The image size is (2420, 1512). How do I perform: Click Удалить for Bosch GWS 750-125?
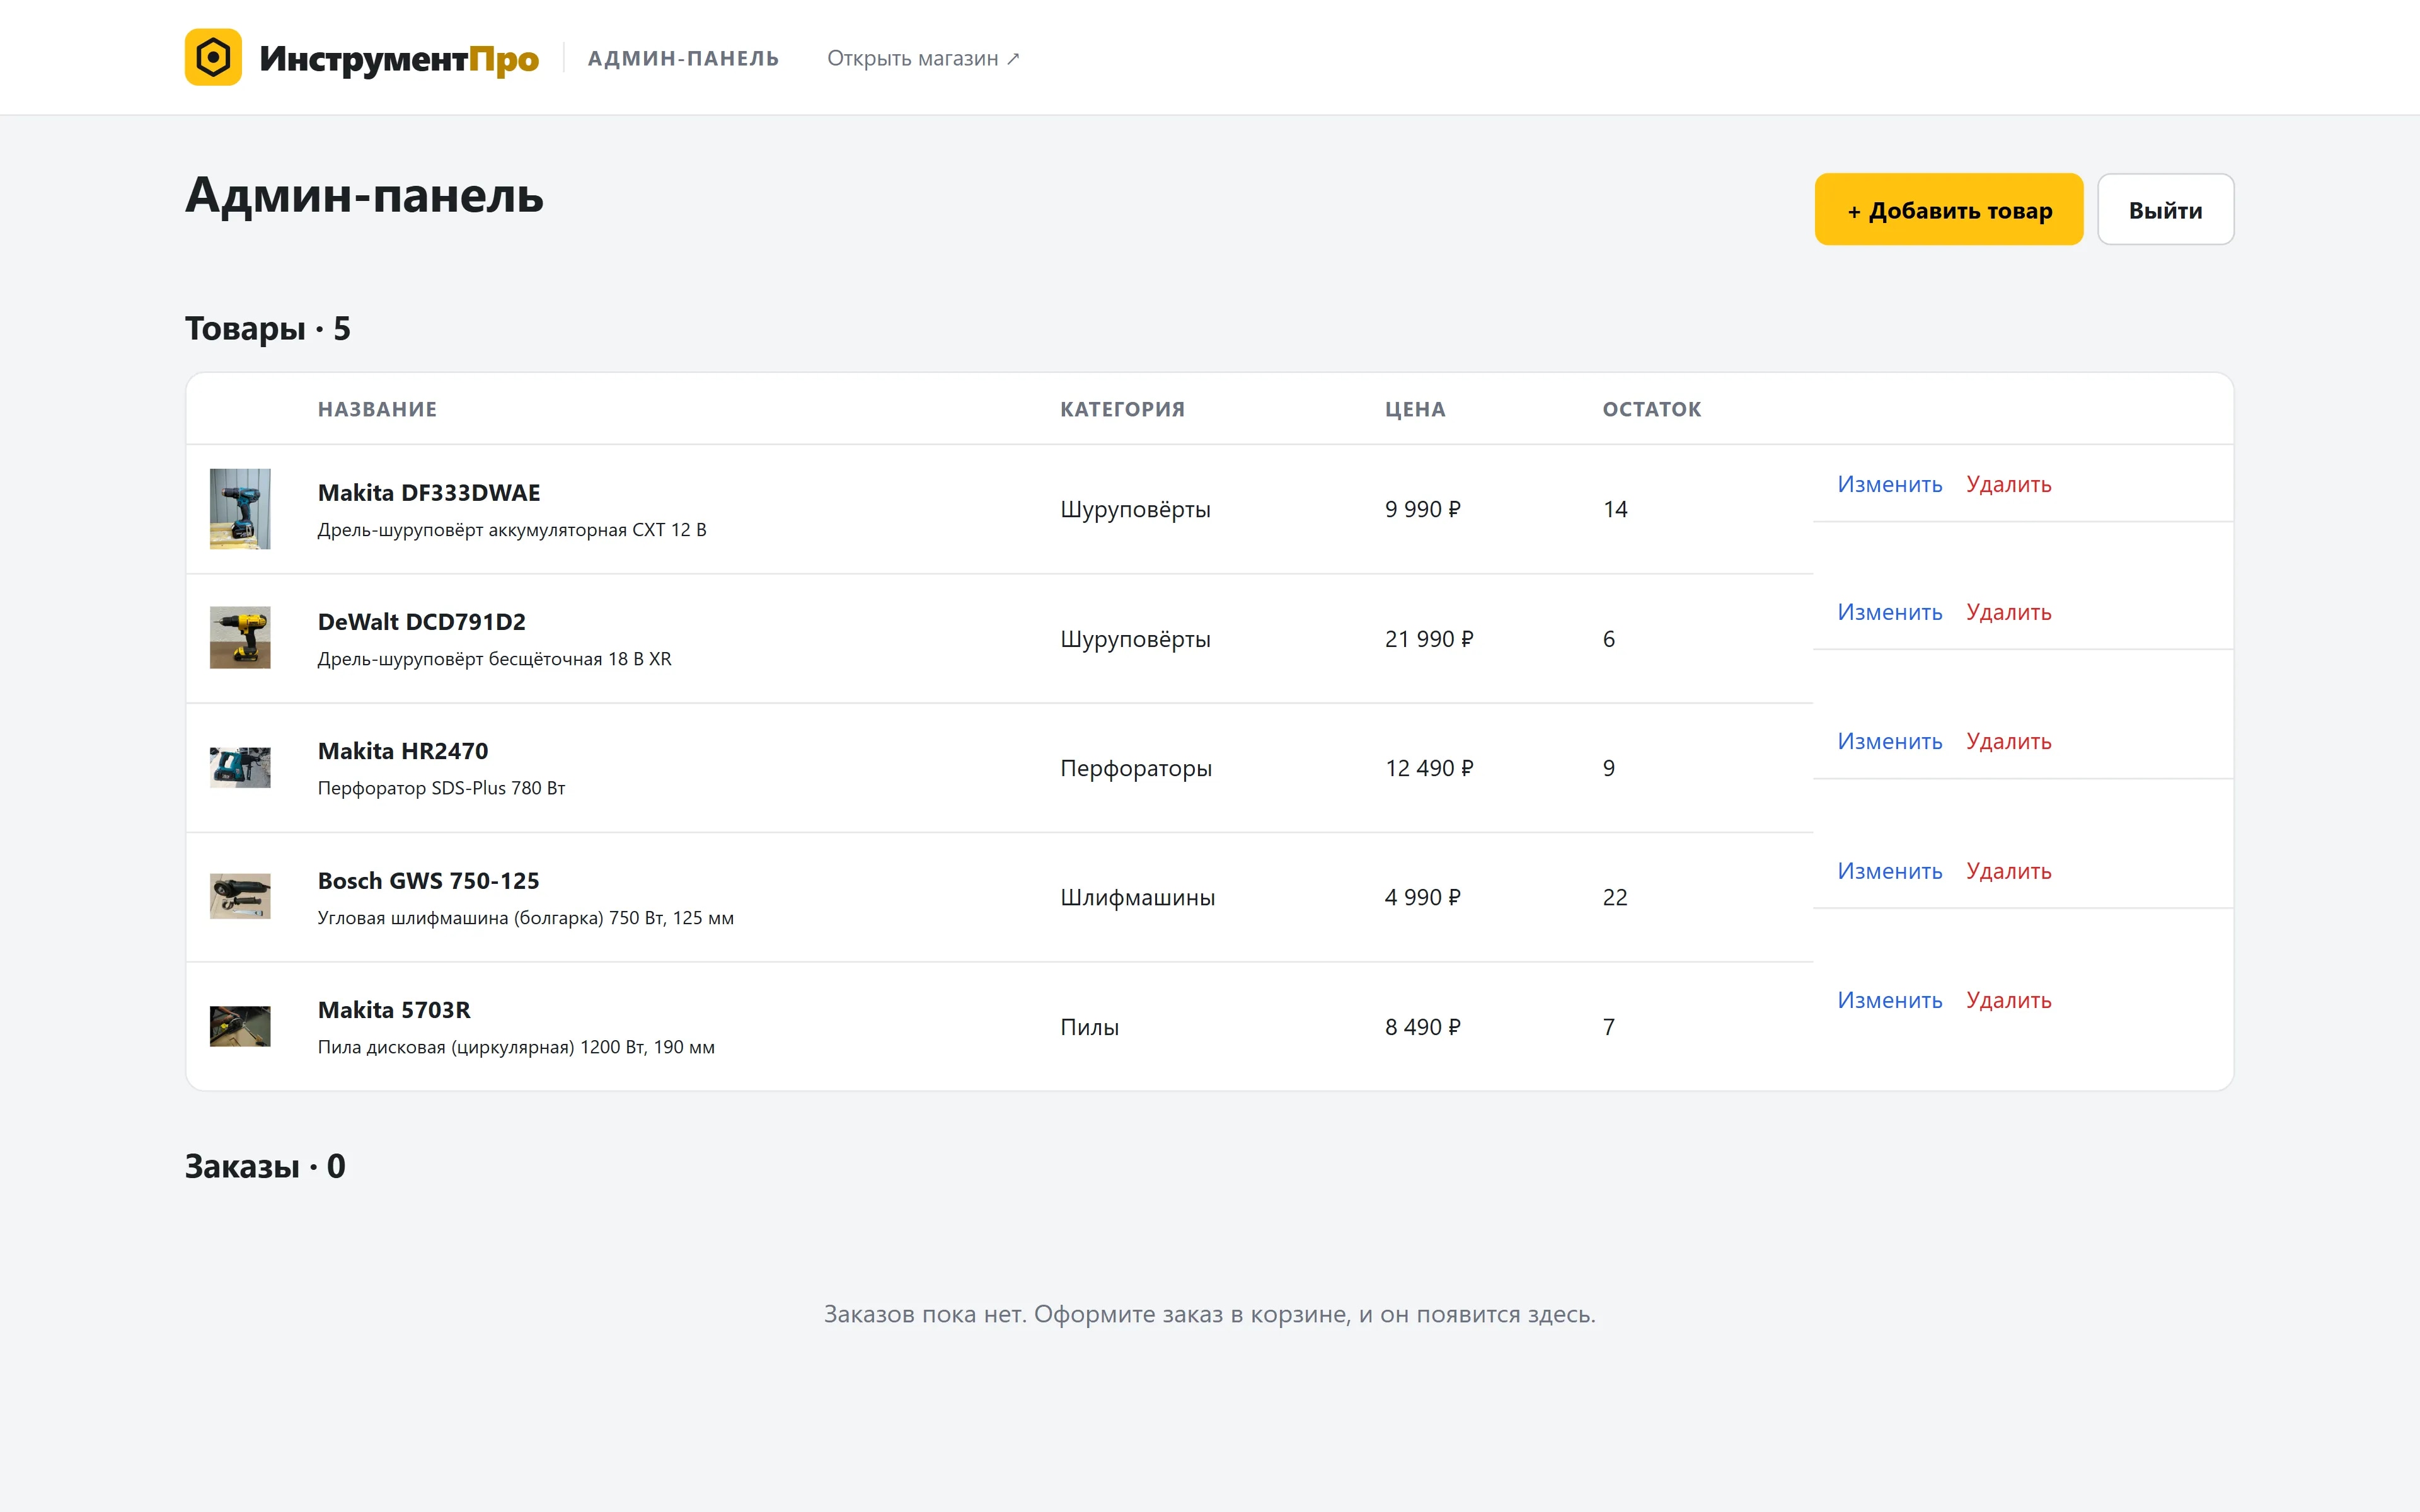(2008, 871)
